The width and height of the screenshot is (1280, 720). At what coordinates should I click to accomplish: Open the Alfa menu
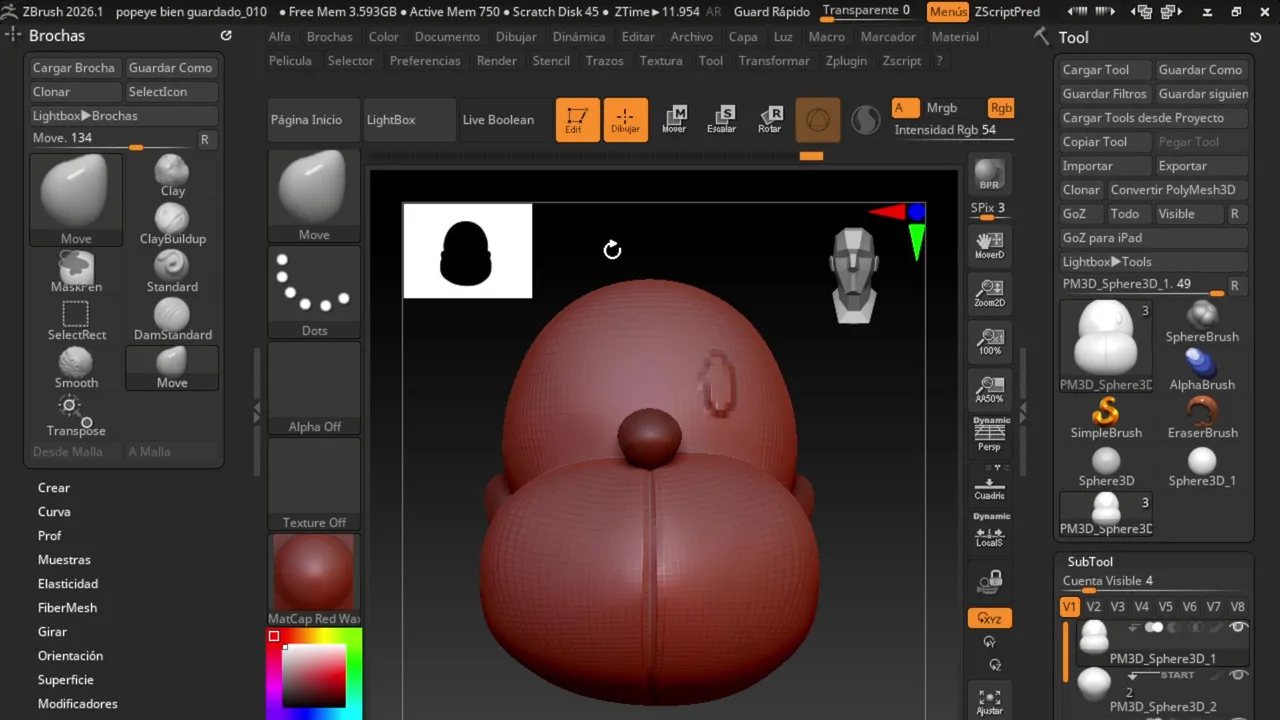coord(280,37)
